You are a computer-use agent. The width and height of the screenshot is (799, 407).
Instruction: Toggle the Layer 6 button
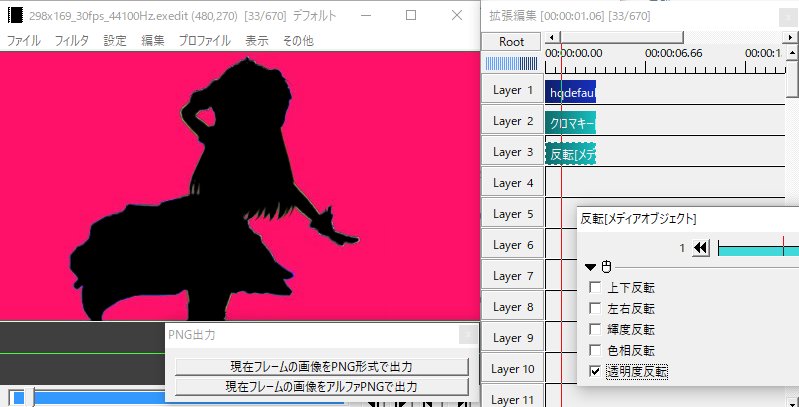[513, 246]
